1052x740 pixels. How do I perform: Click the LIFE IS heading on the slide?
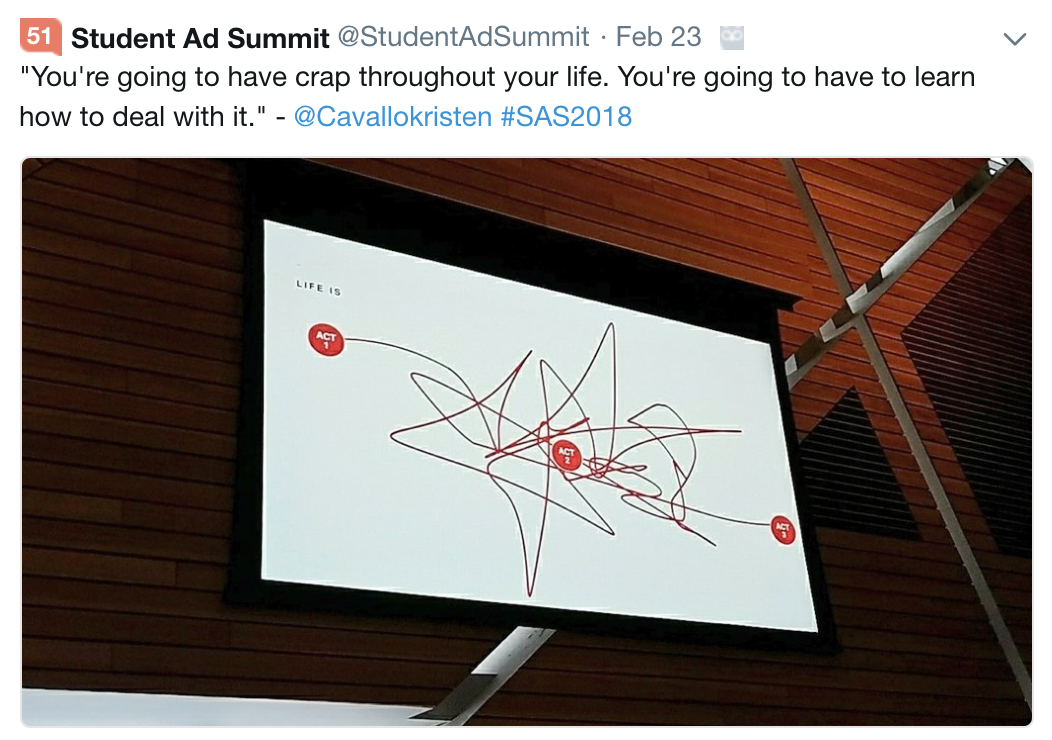pos(319,288)
